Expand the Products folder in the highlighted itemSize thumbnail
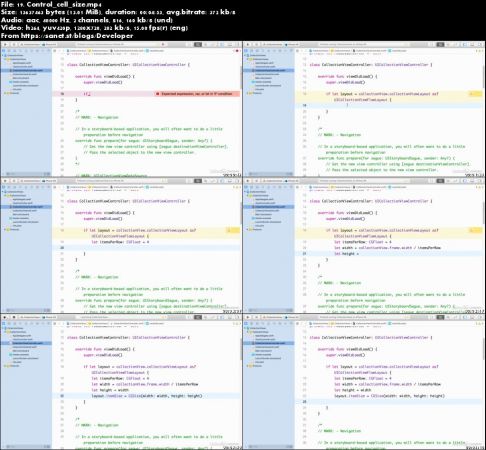 (5, 366)
